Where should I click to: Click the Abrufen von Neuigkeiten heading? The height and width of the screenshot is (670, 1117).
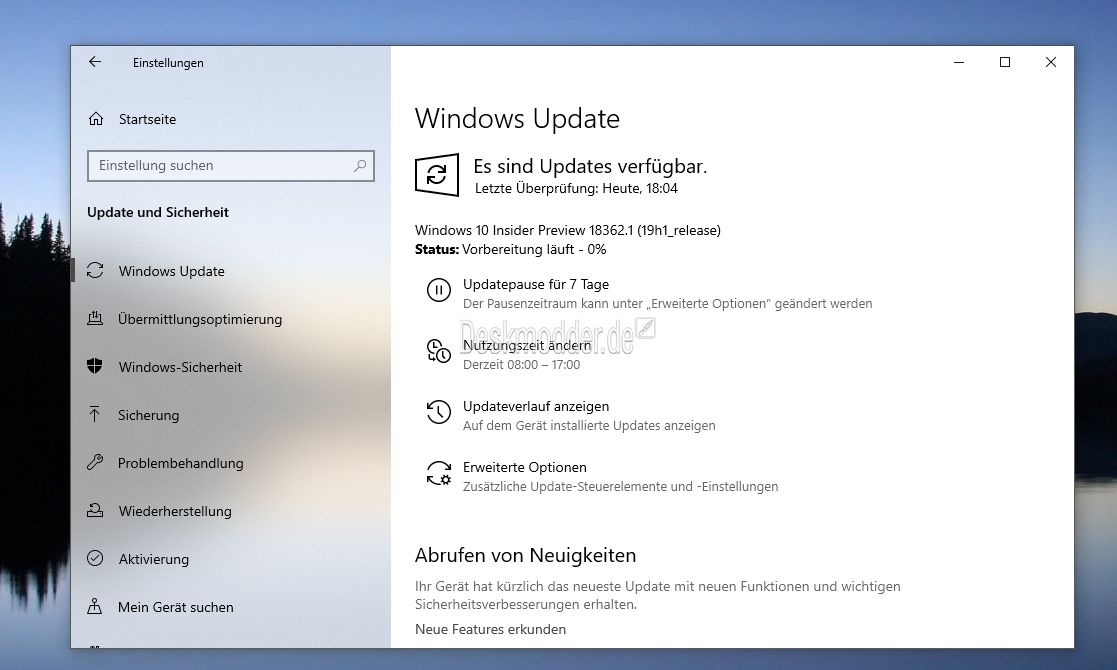pyautogui.click(x=526, y=555)
